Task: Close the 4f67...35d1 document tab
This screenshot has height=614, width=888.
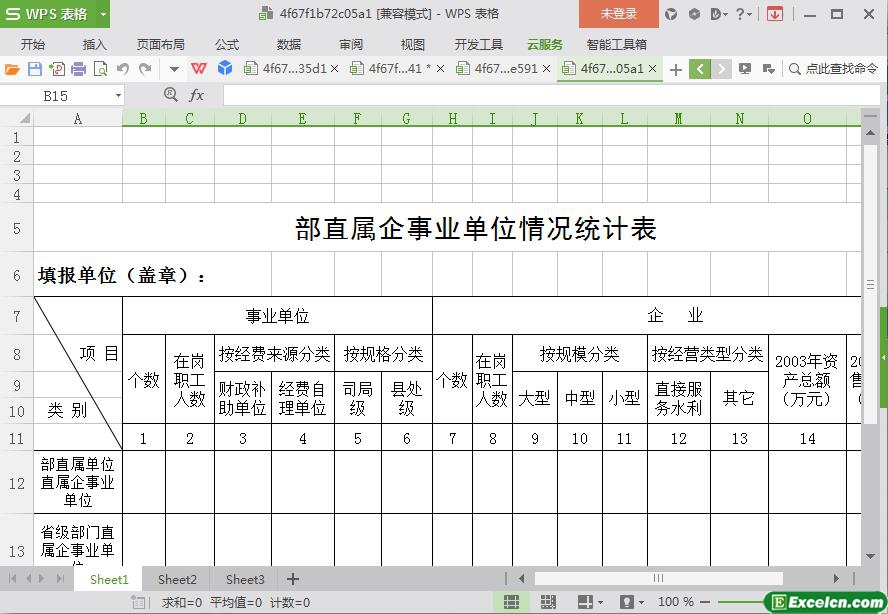Action: [x=334, y=69]
